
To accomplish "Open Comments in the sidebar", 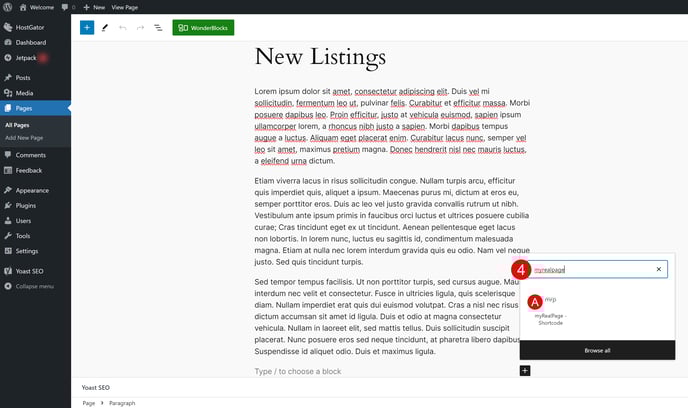I will pos(35,155).
